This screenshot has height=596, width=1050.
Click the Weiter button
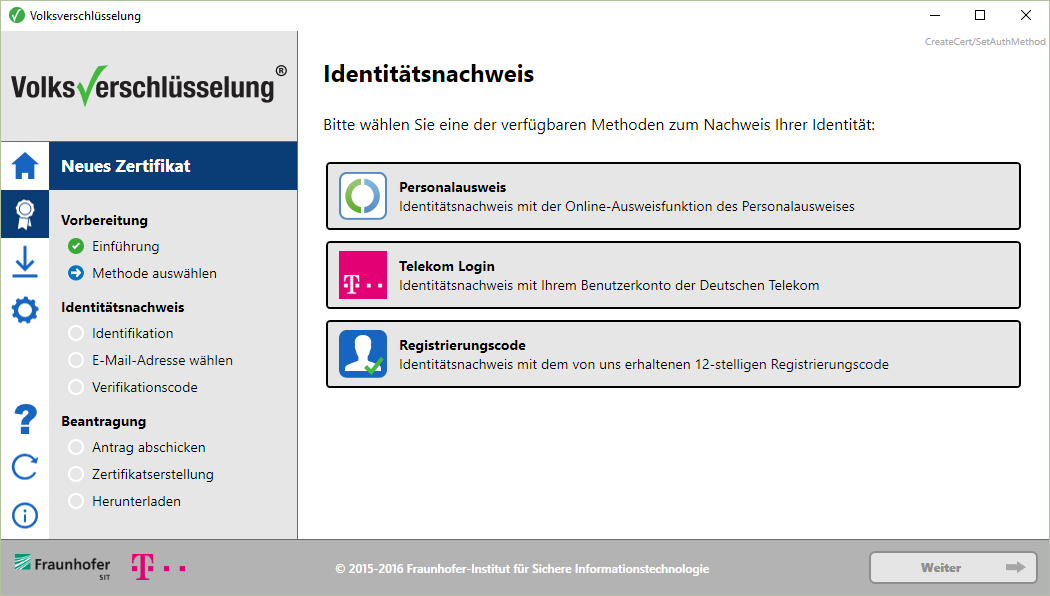point(953,568)
